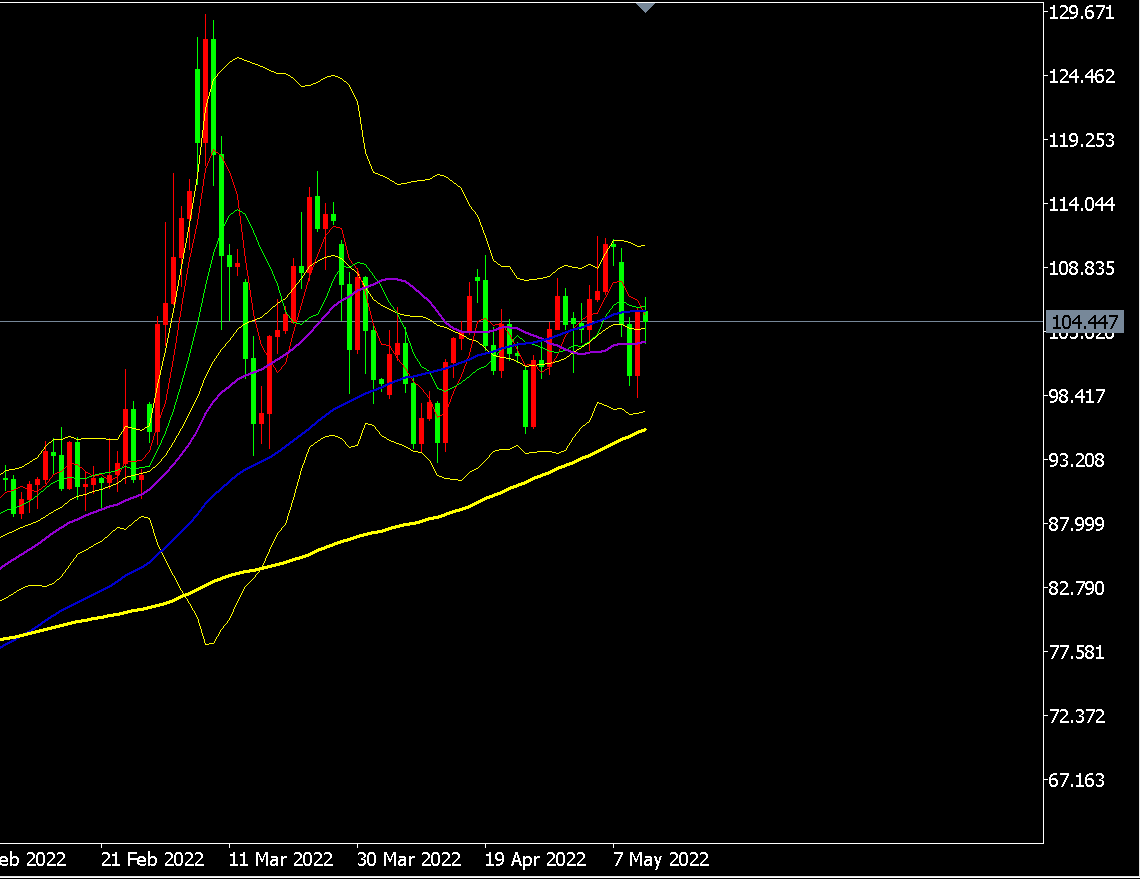
Task: Click the 114.044 price scale label
Action: 1081,204
